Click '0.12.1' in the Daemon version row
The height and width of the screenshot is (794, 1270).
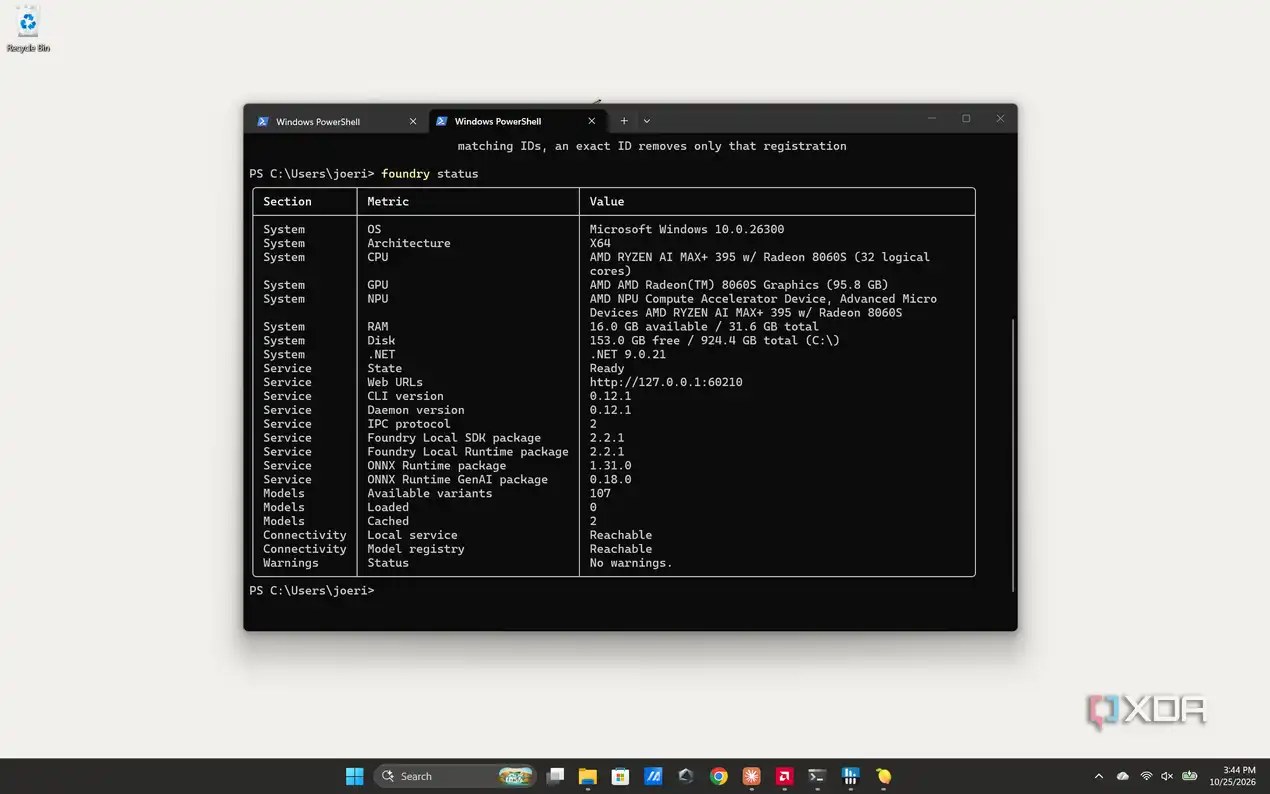[x=610, y=410]
